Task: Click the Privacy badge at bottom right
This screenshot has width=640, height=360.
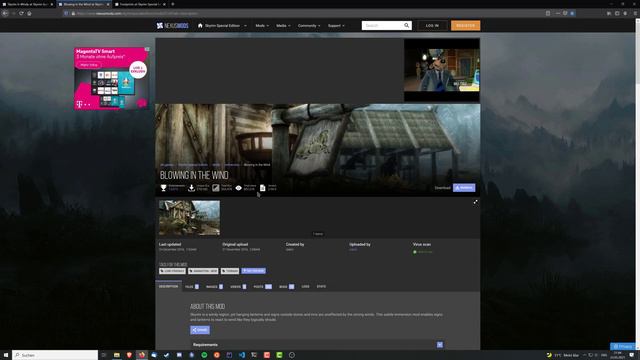Action: coord(623,346)
